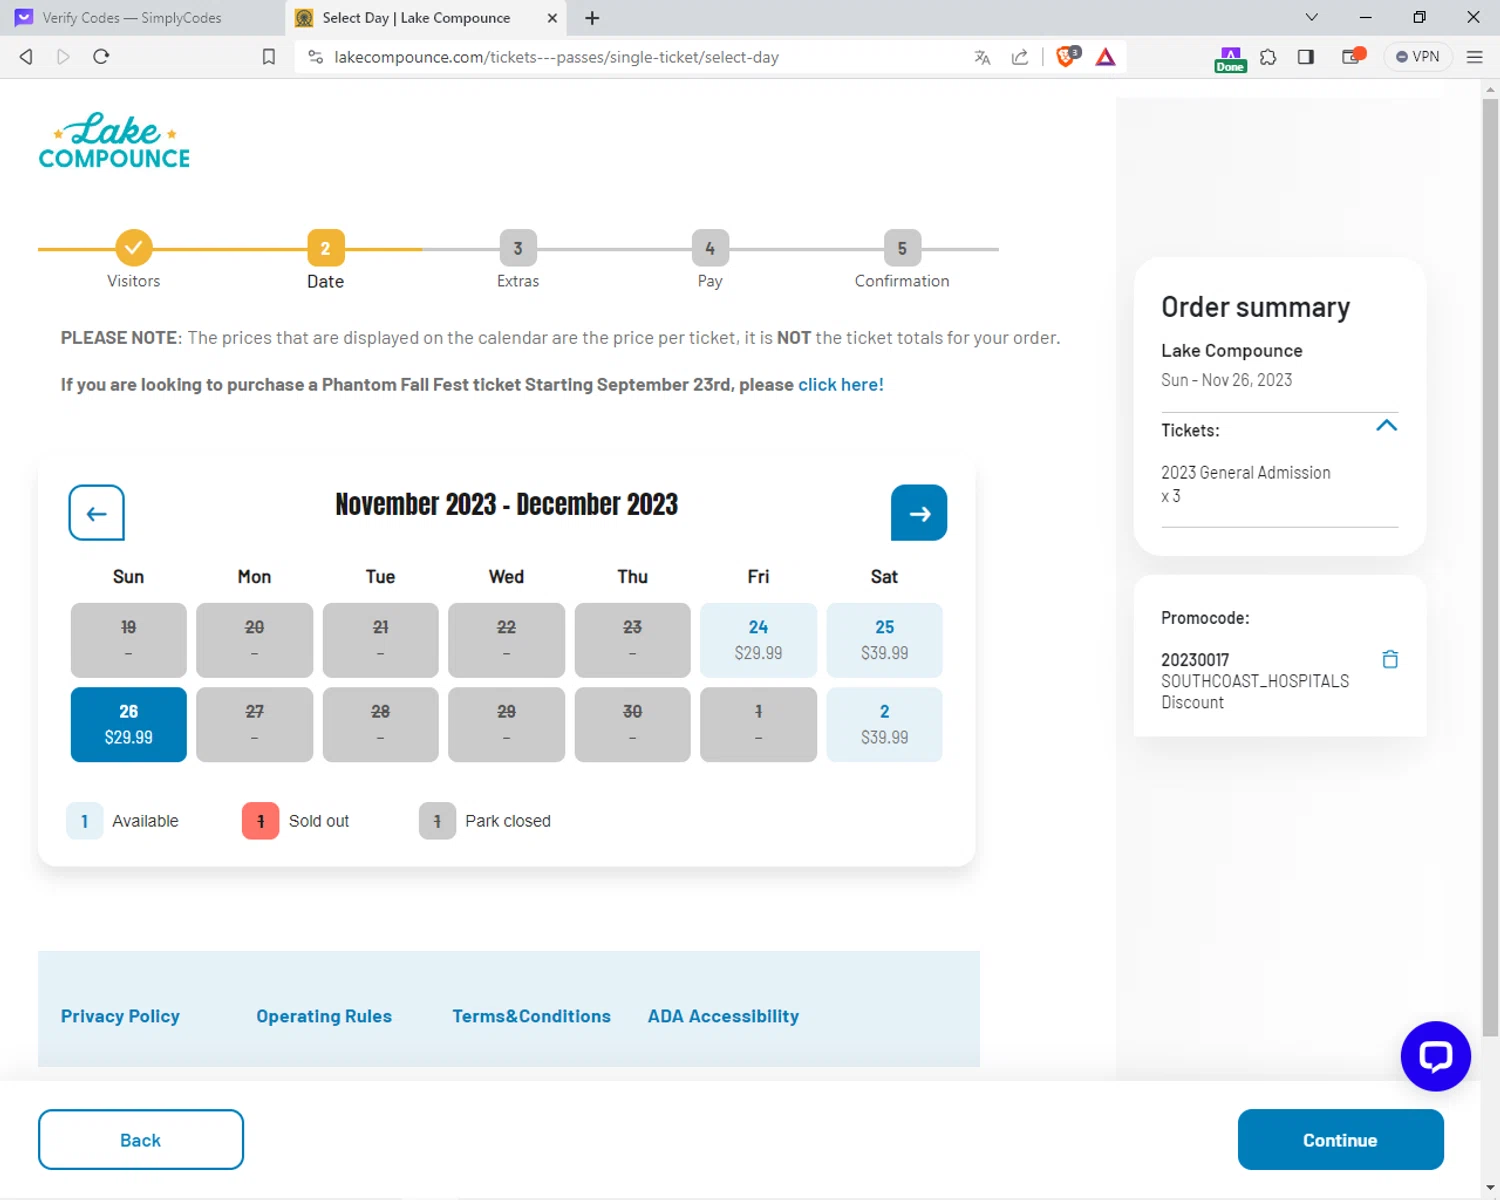
Task: Share this page from the address bar
Action: click(x=1020, y=57)
